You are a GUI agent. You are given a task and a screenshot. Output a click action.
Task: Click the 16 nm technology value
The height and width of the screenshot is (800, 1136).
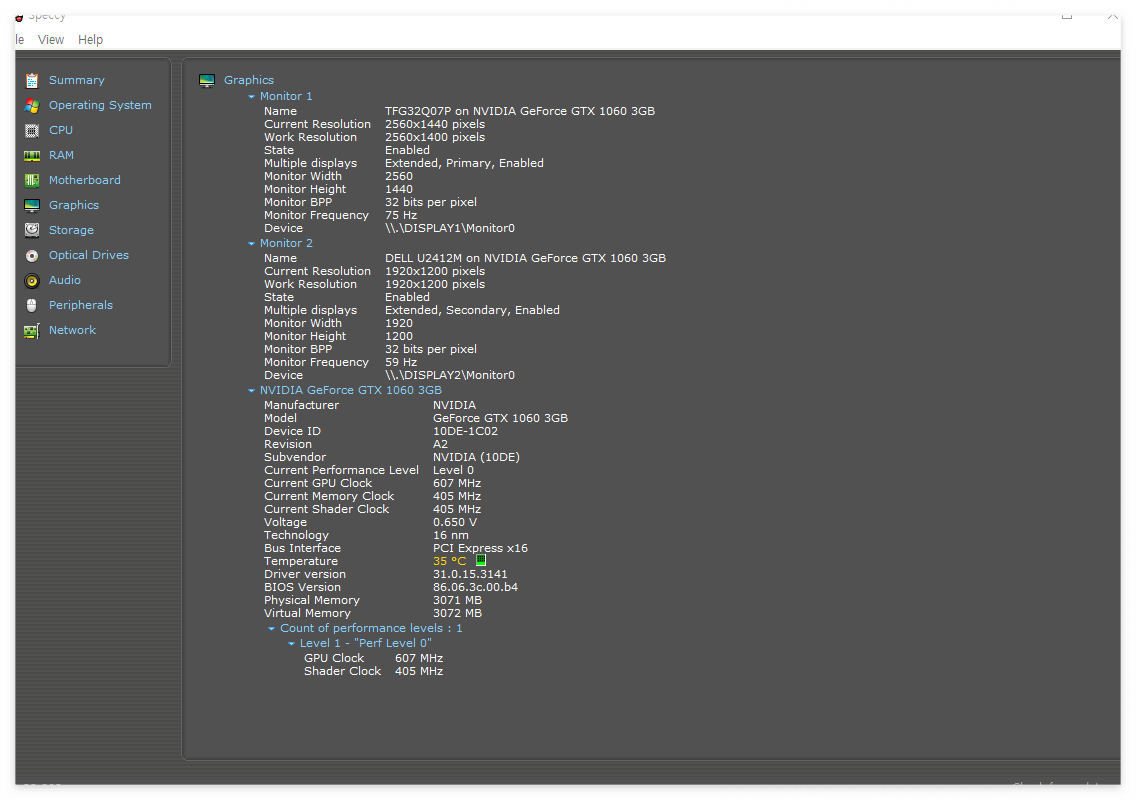pos(451,536)
